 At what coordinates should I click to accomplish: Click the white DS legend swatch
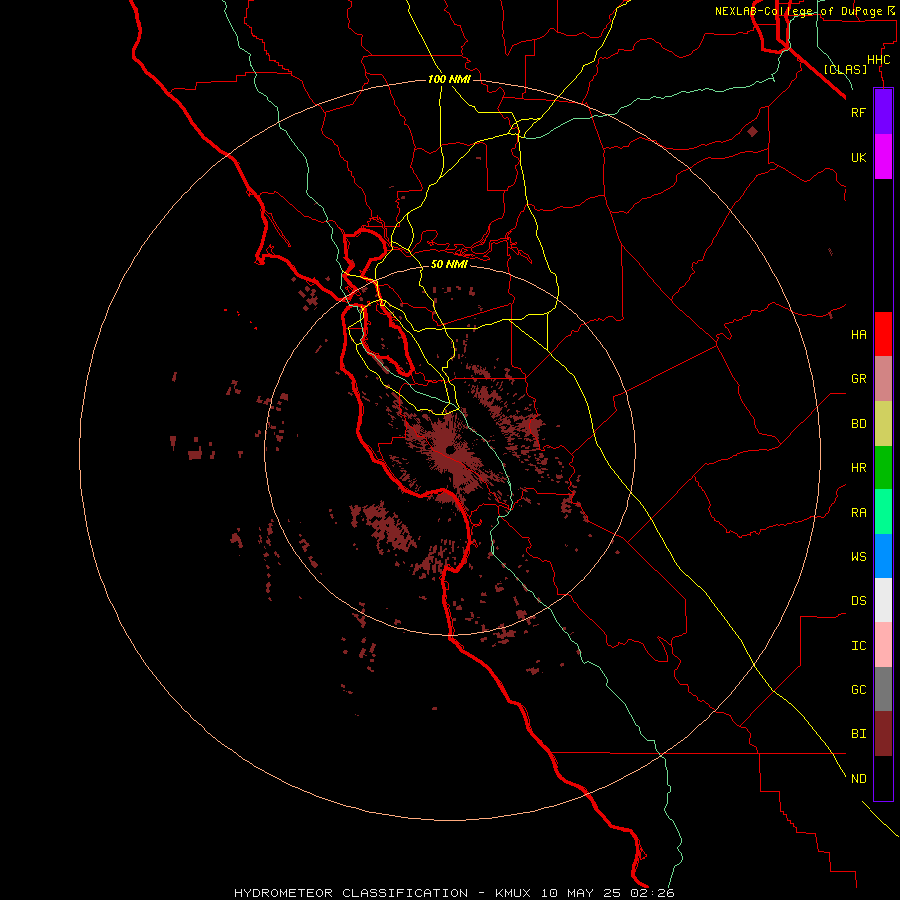[883, 600]
